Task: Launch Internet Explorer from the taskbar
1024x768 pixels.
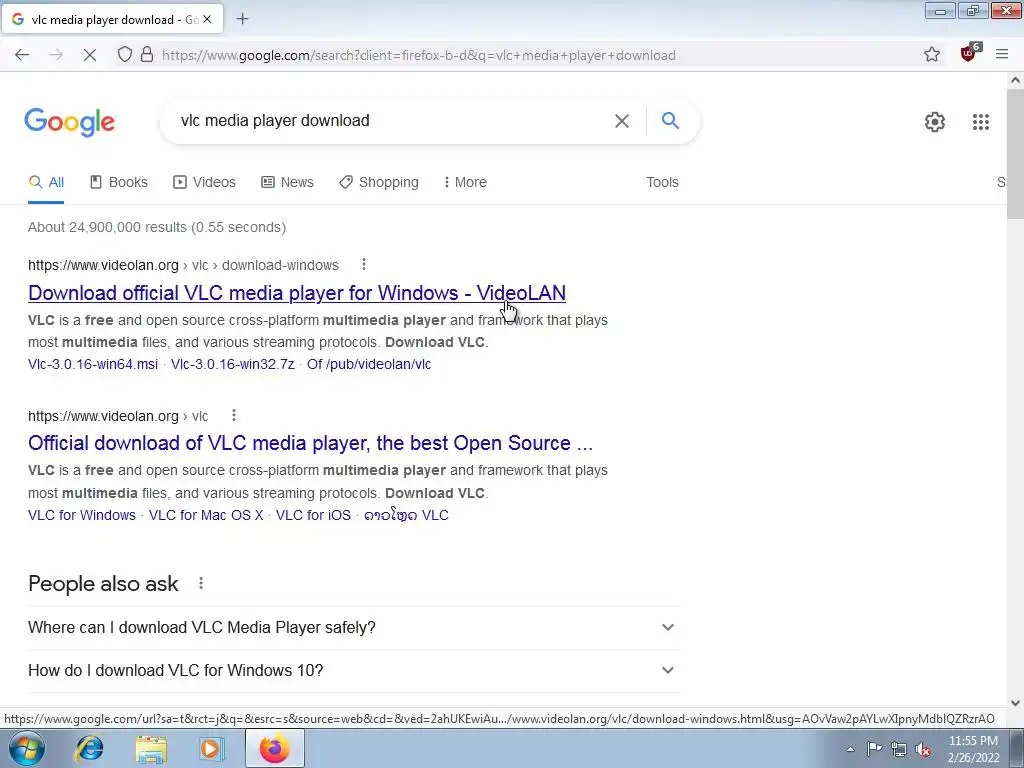Action: (89, 749)
